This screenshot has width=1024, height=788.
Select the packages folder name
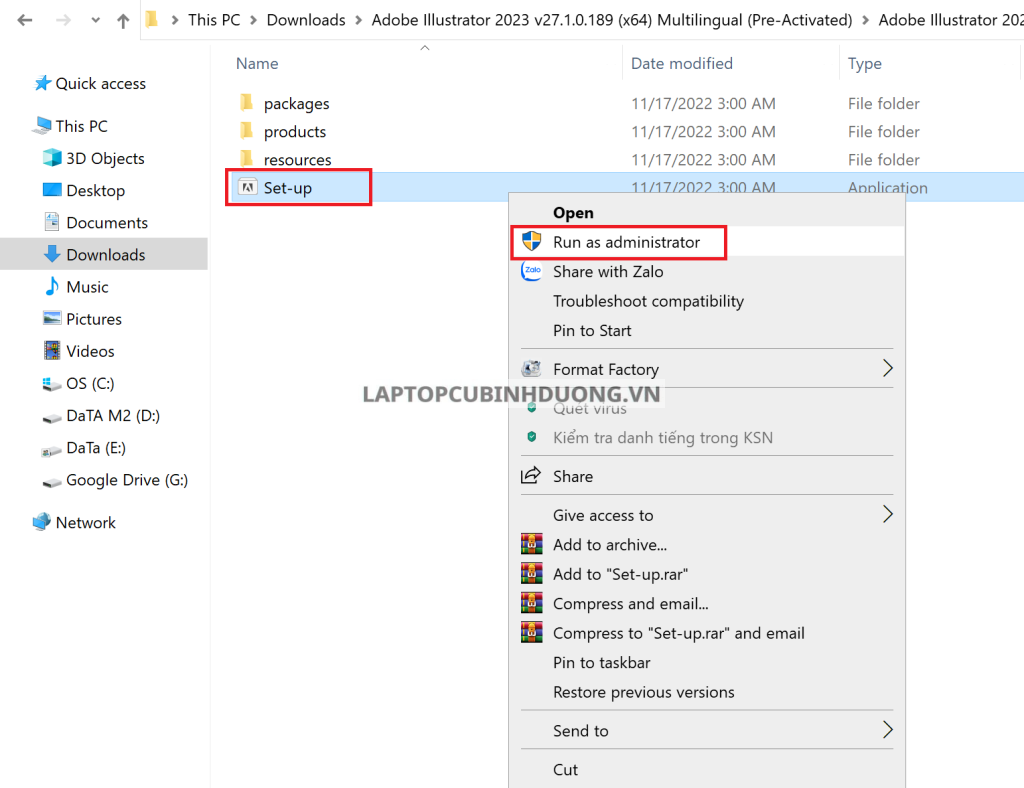[296, 104]
